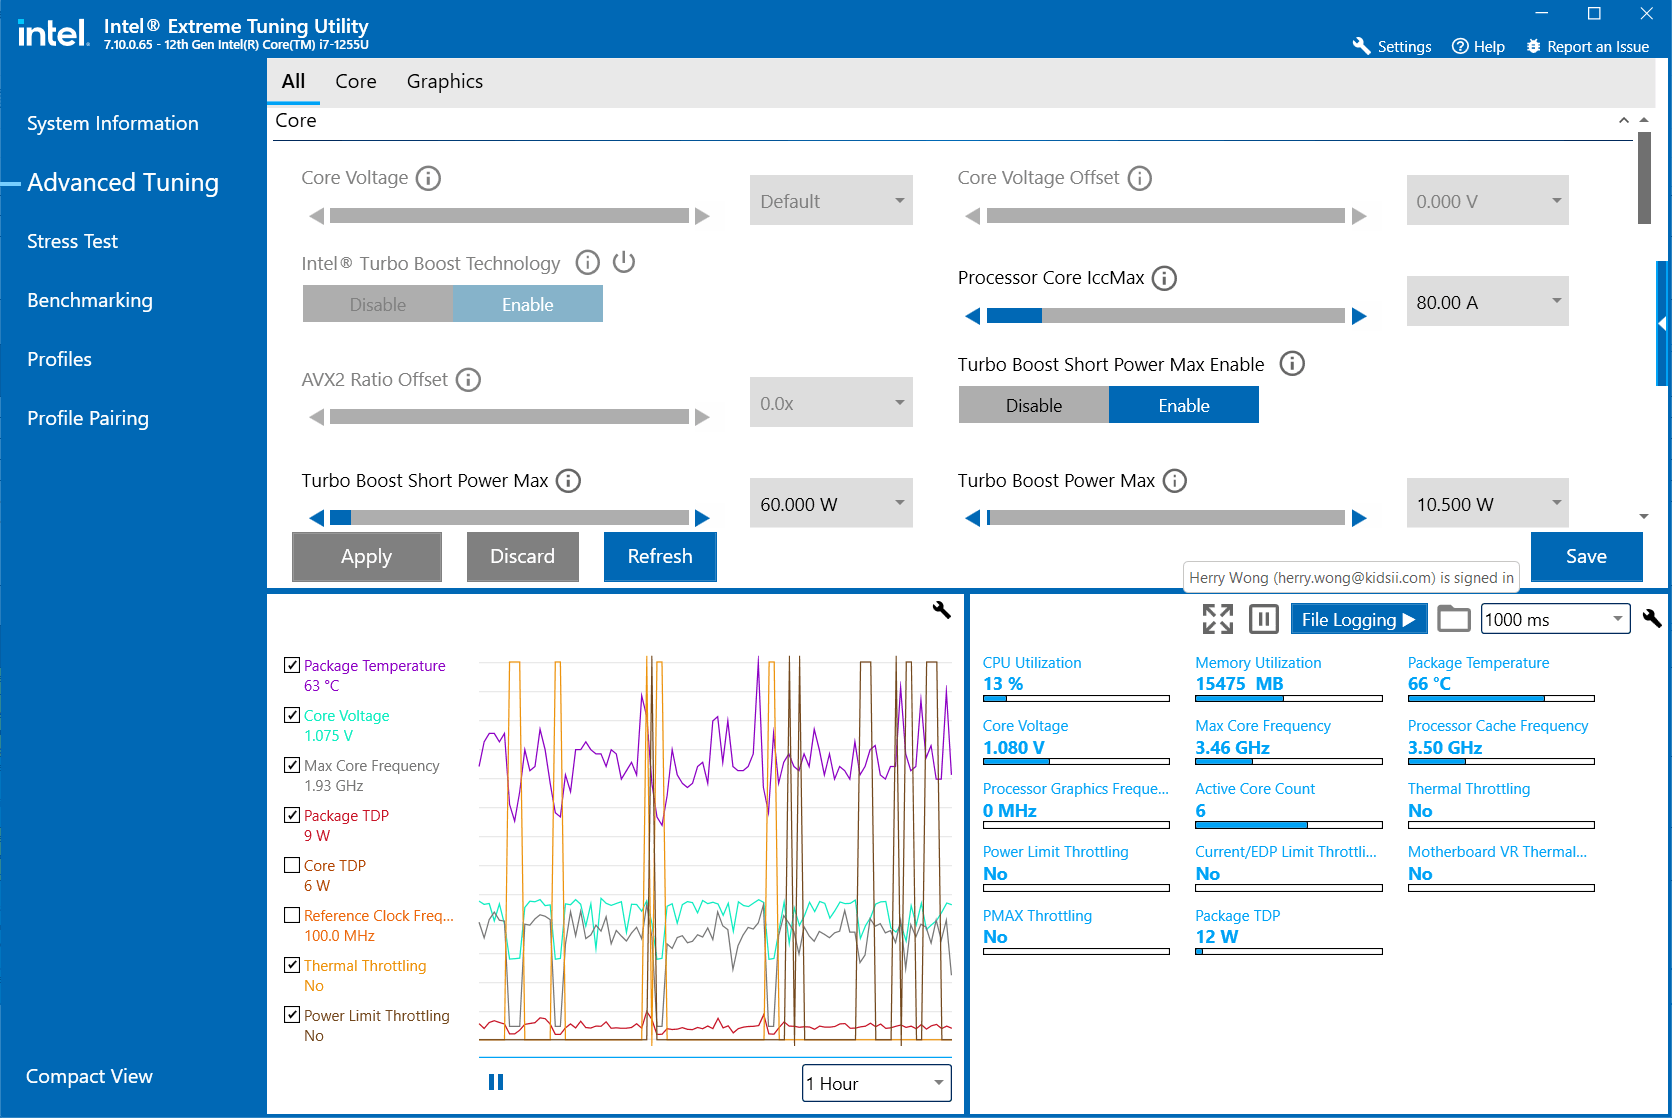Open the 1000 ms interval dropdown
Screen dimensions: 1672x1118
1555,619
